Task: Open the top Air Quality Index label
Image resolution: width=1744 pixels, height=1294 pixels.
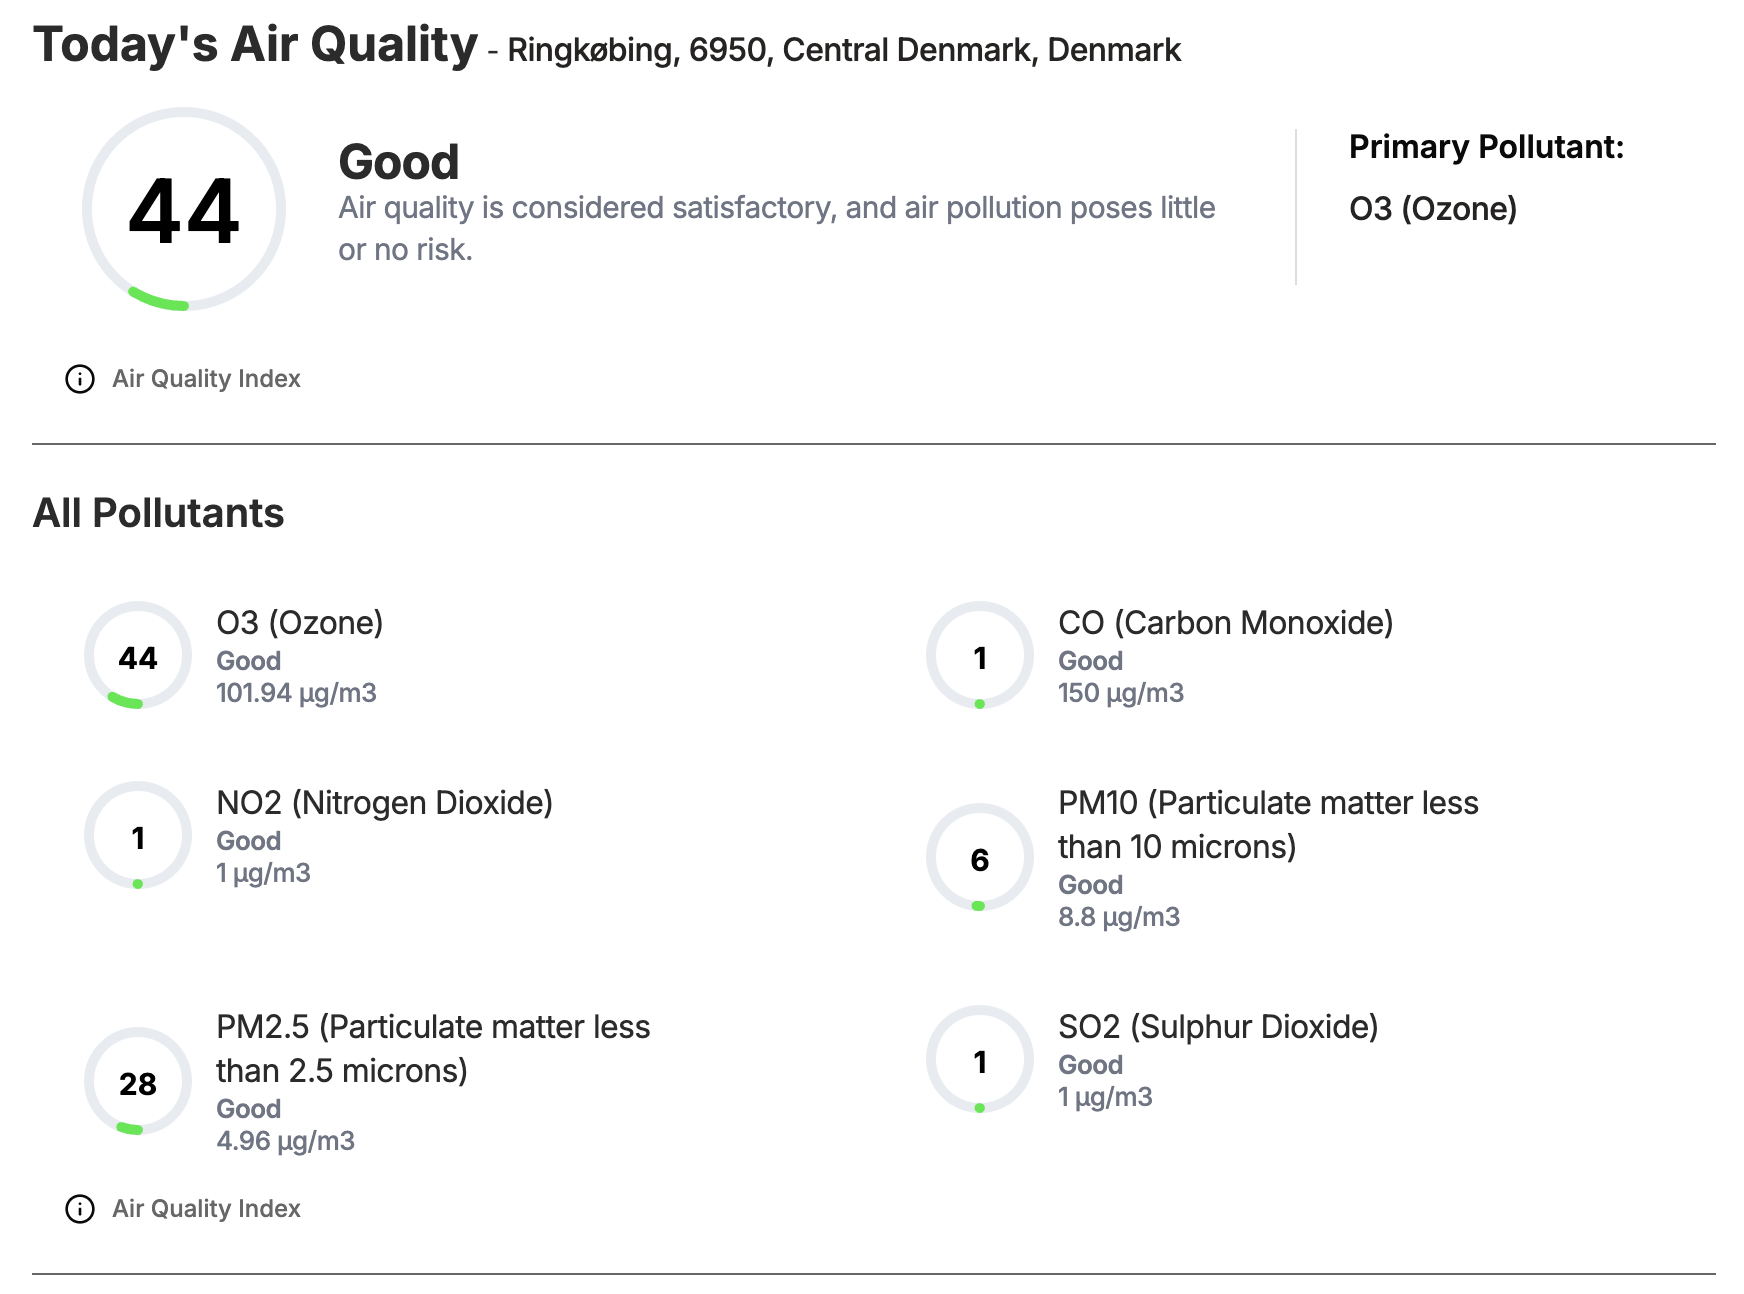Action: point(206,379)
